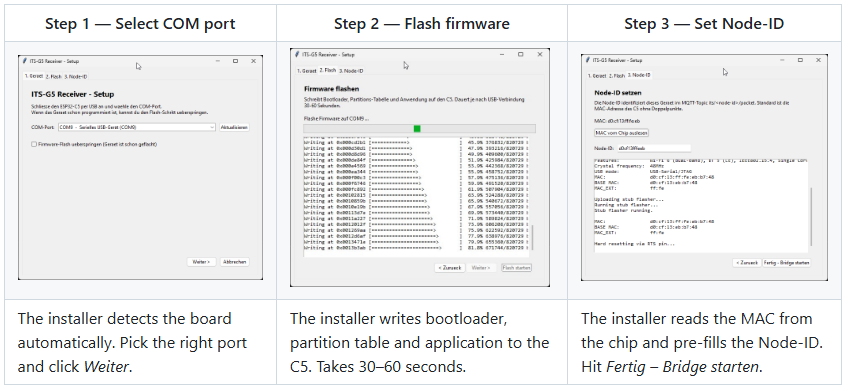Select '1. Geraet' tab in Step 2 window
Image resolution: width=849 pixels, height=388 pixels.
(x=306, y=71)
